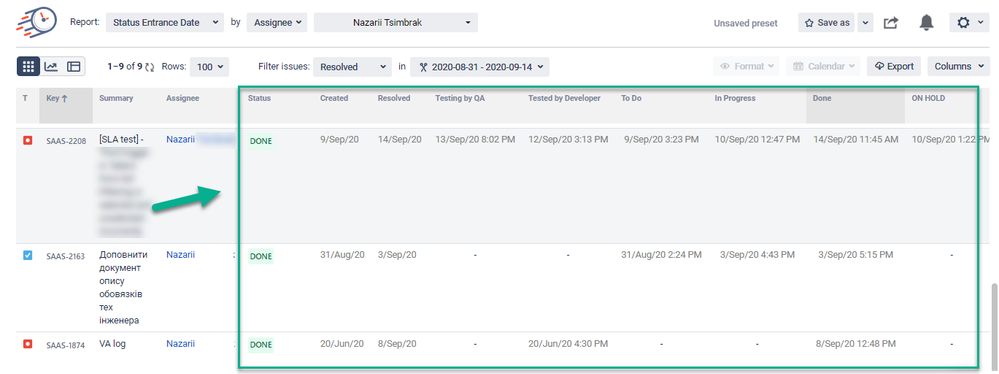Image resolution: width=999 pixels, height=374 pixels.
Task: Click the 10/Sep/20 12:47 PM cell
Action: [x=757, y=139]
